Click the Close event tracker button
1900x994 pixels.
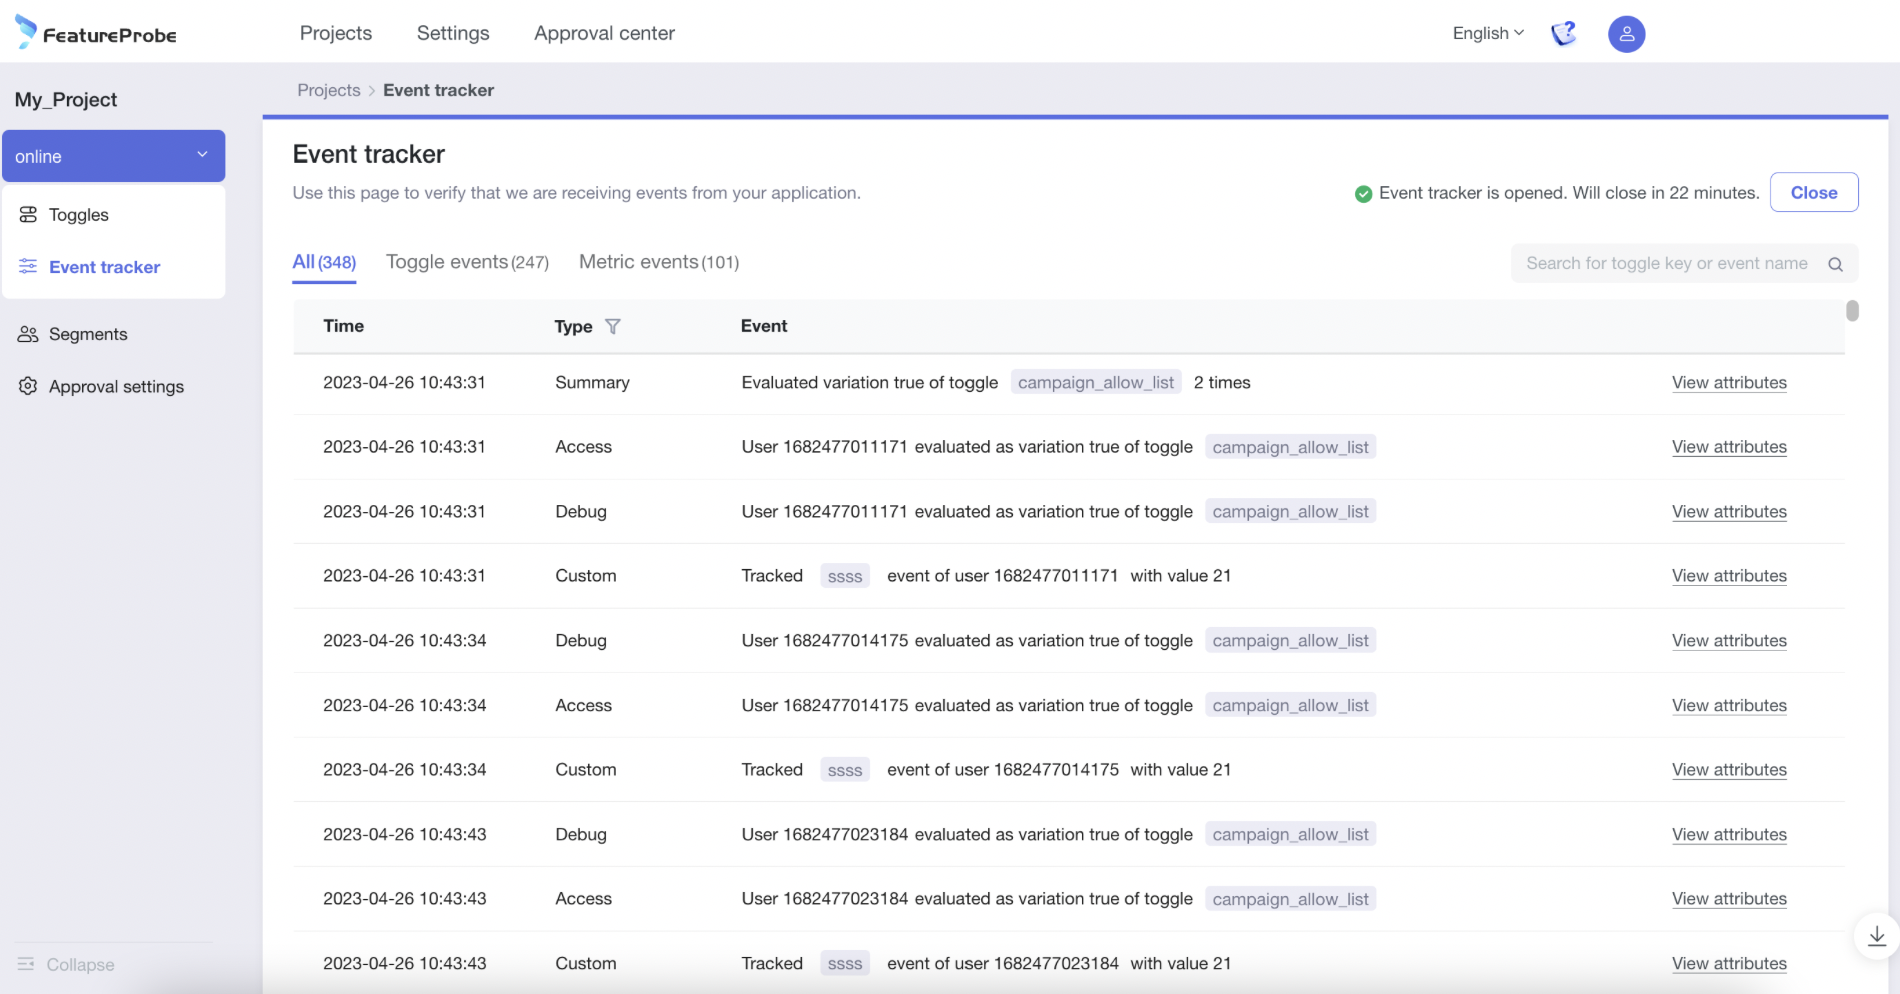[1814, 192]
